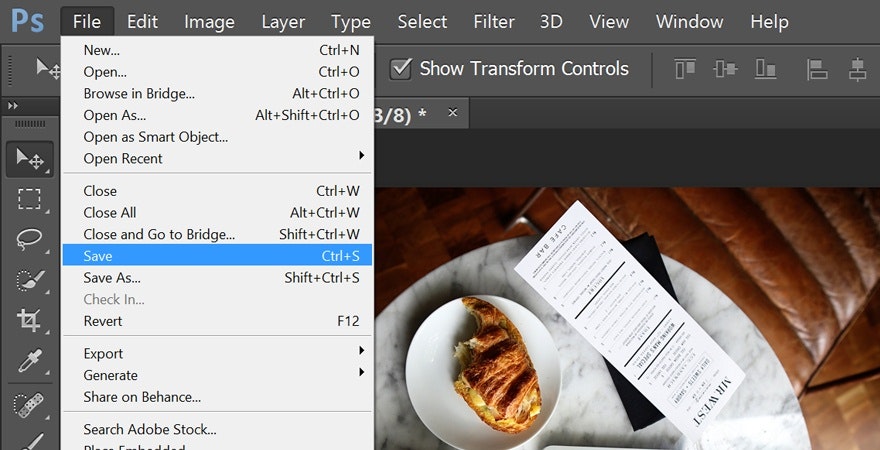
Task: Uncheck Show Transform Controls checkbox
Action: [401, 69]
